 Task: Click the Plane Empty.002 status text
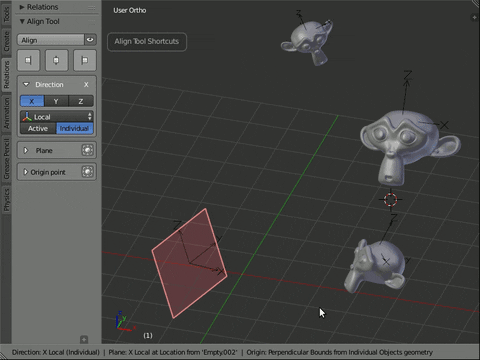pos(173,352)
